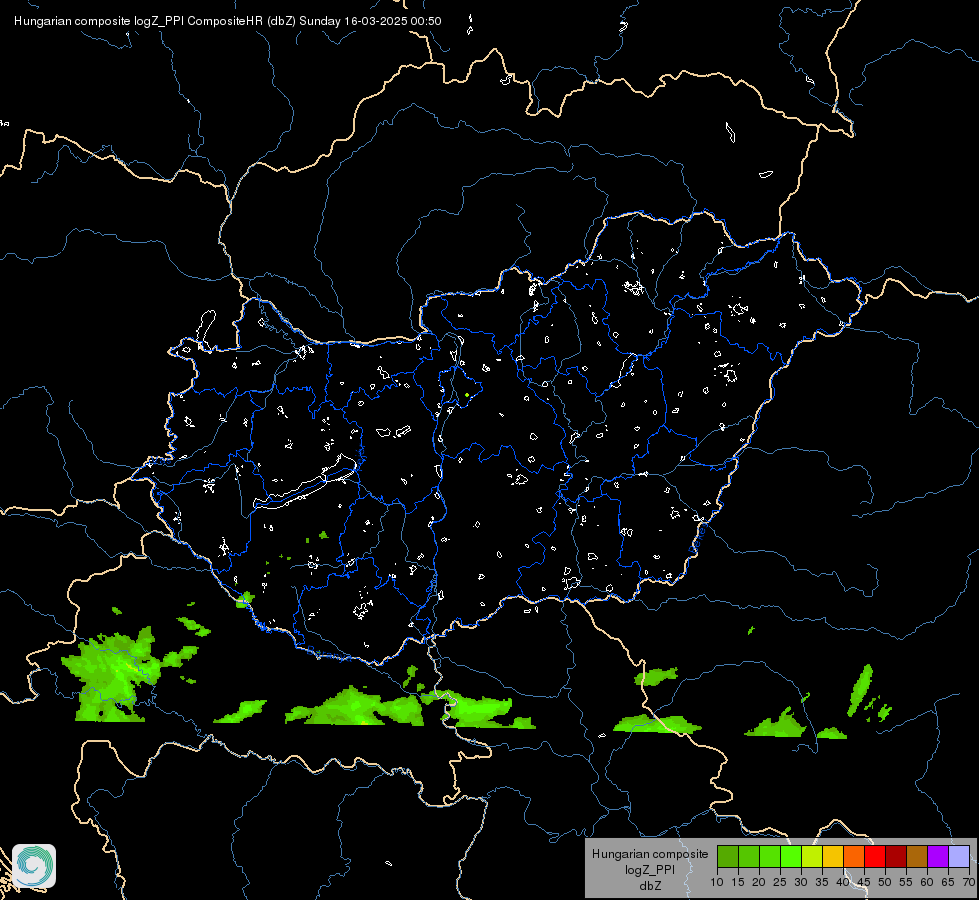Click the '20' scale value in legend
This screenshot has width=979, height=900.
(759, 882)
